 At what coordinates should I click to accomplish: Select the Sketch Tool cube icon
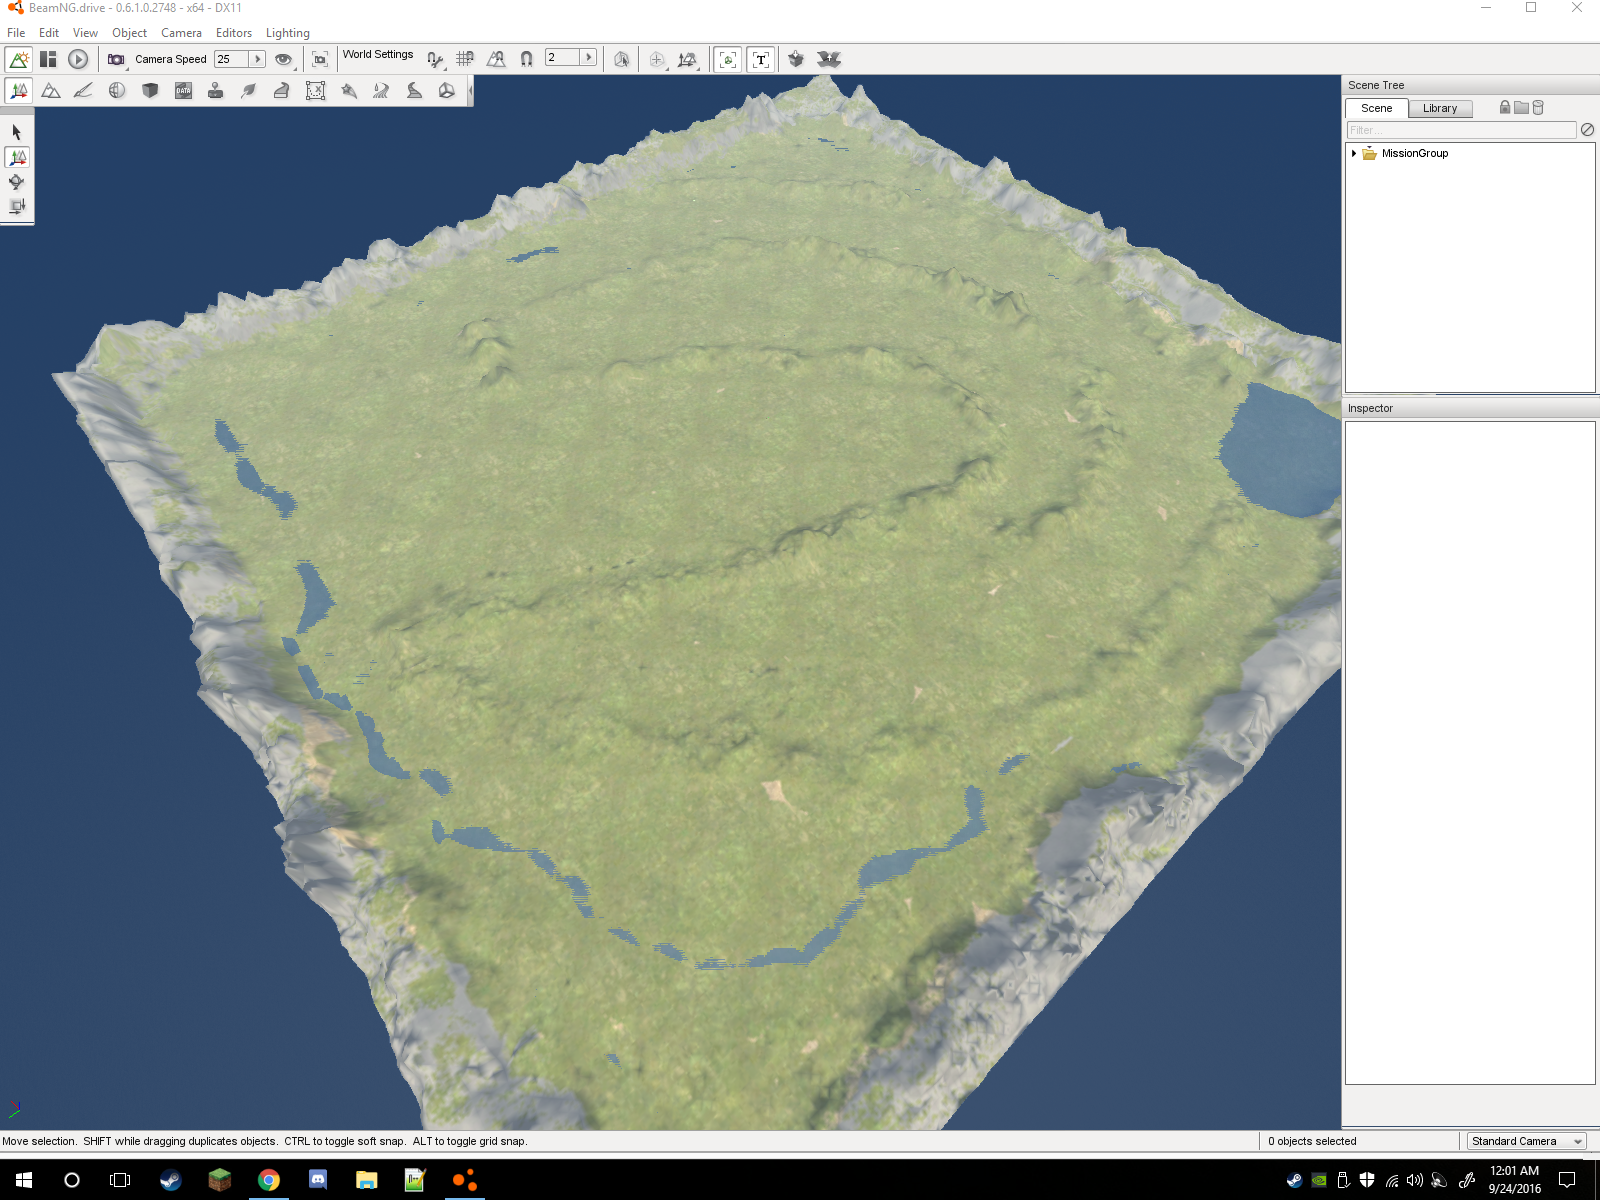click(150, 91)
